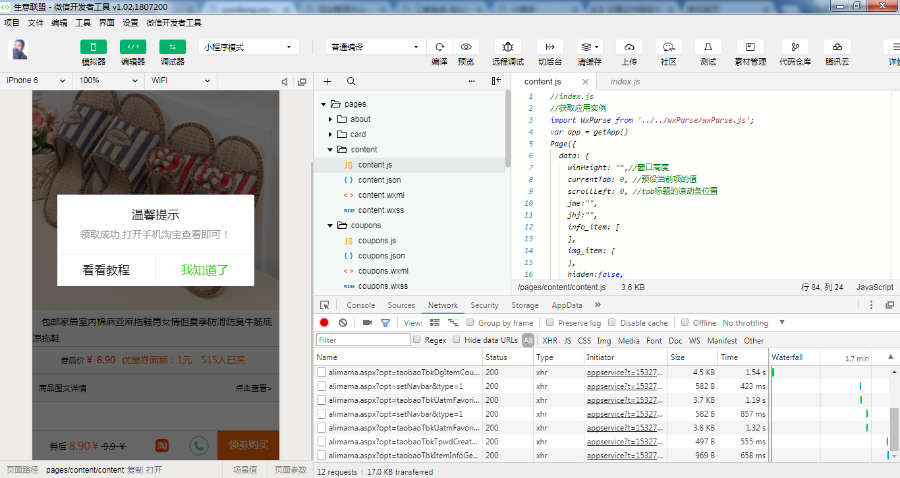Open remote debugging (远程调试) bug icon
Screen dimensions: 900x478
tap(508, 47)
